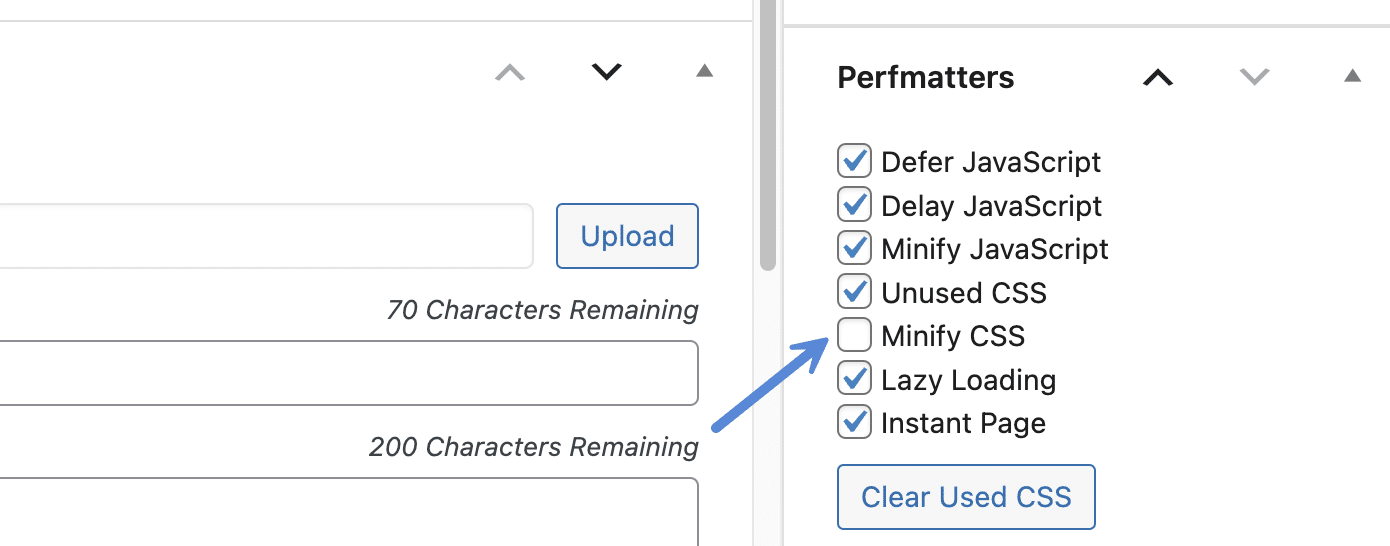This screenshot has width=1390, height=546.
Task: Toggle the Unused CSS checkbox
Action: click(854, 292)
